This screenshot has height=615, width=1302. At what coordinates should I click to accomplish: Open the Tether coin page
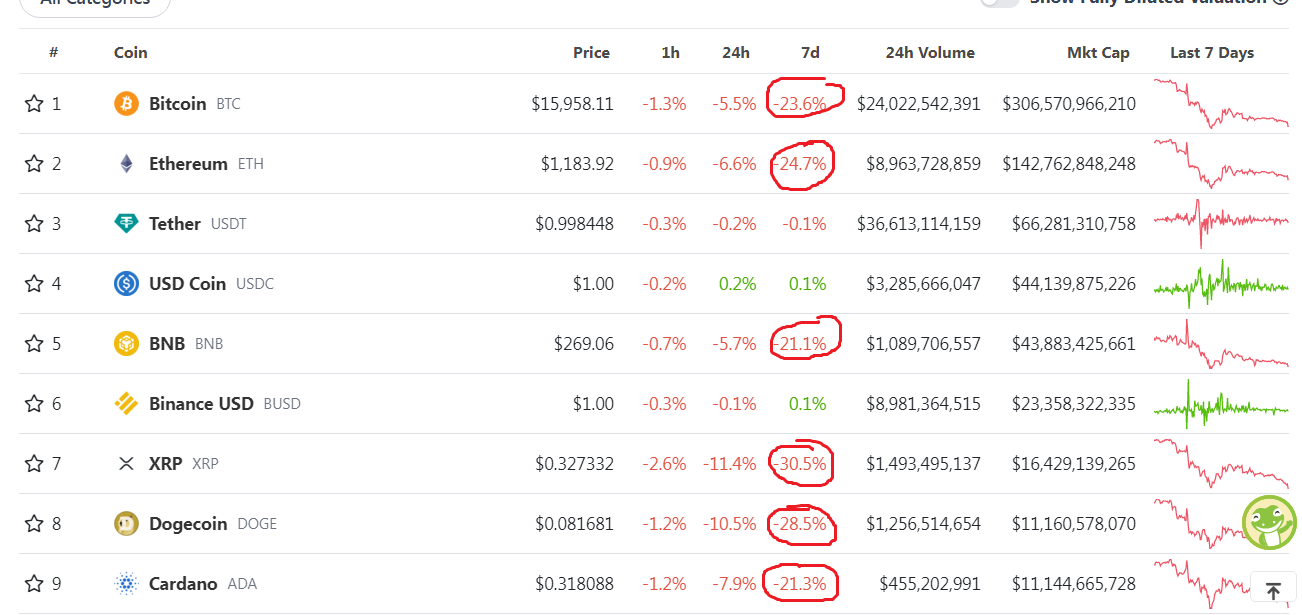(175, 224)
